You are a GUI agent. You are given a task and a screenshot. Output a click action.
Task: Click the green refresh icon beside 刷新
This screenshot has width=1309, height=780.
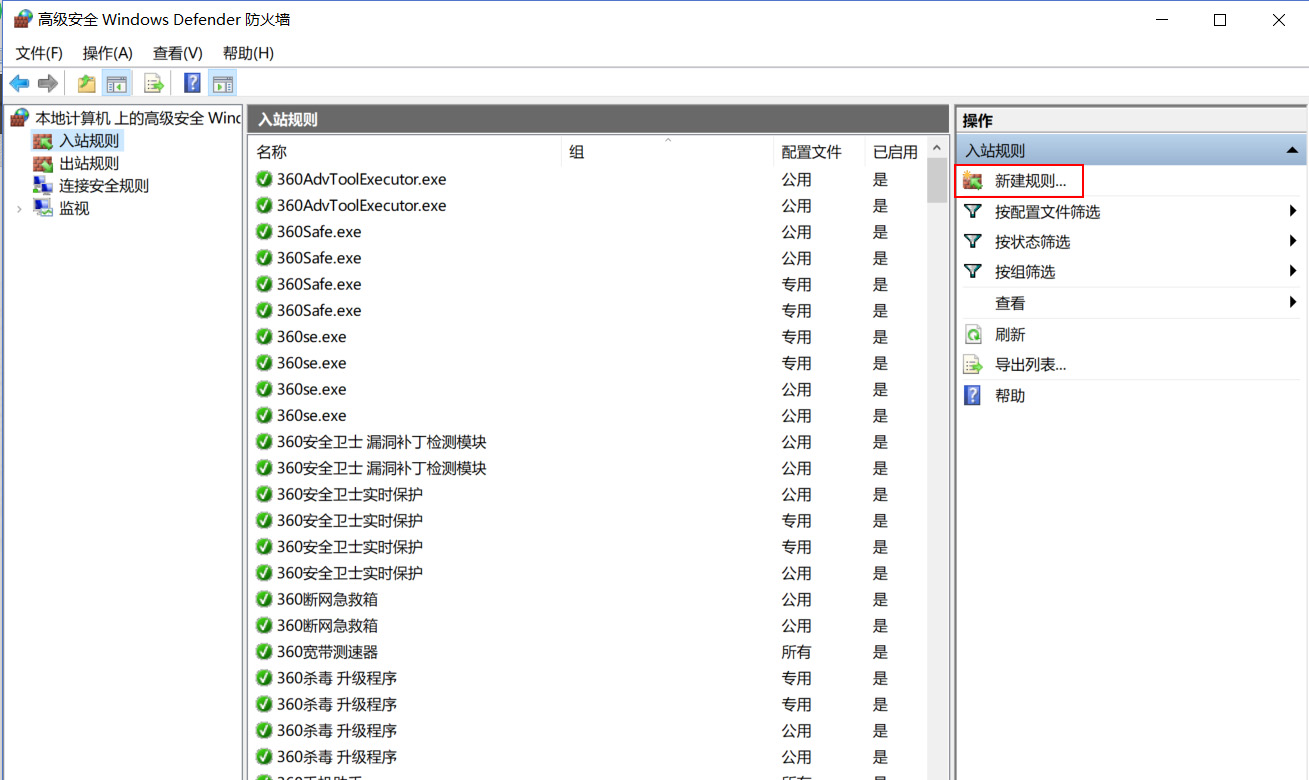(972, 334)
